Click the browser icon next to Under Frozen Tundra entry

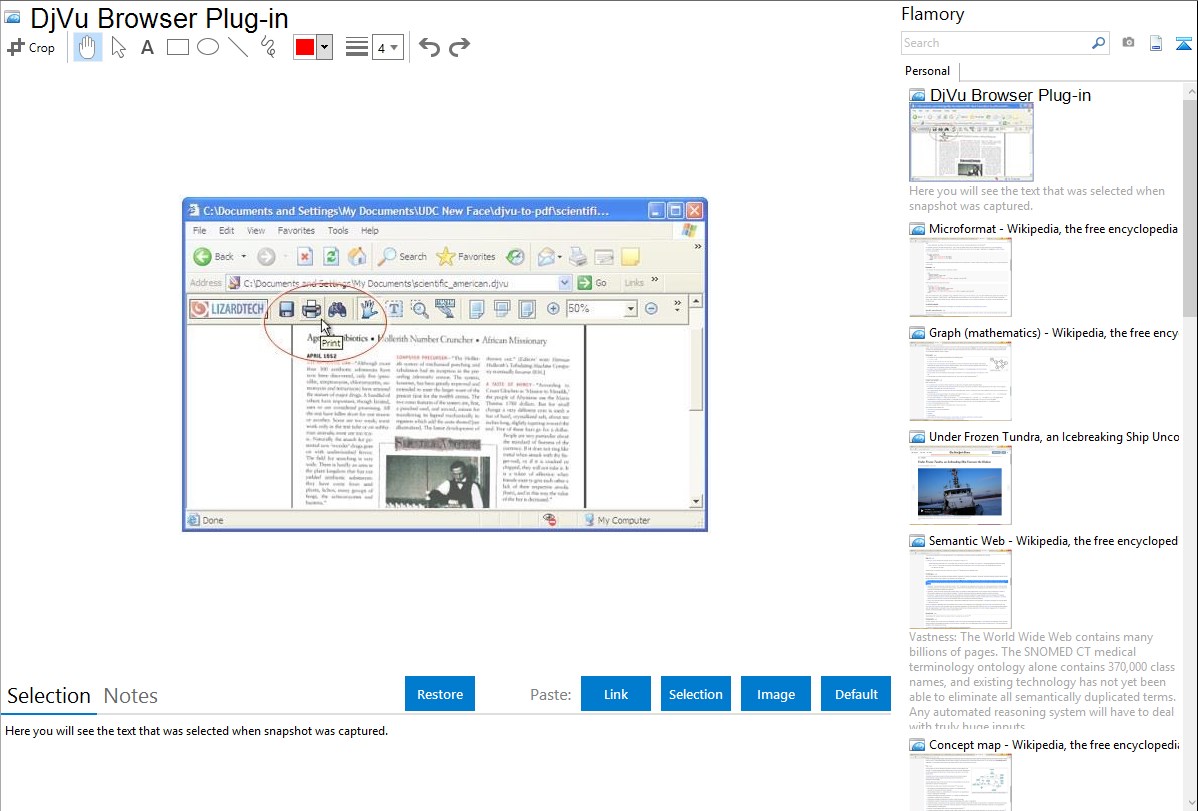(x=917, y=437)
